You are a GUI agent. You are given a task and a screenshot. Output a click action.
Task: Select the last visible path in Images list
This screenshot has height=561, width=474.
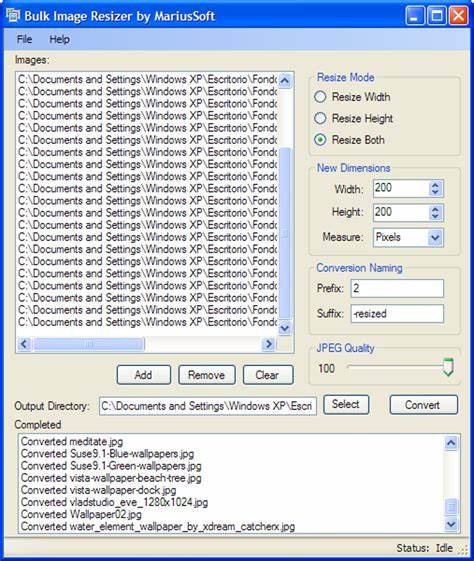(147, 322)
